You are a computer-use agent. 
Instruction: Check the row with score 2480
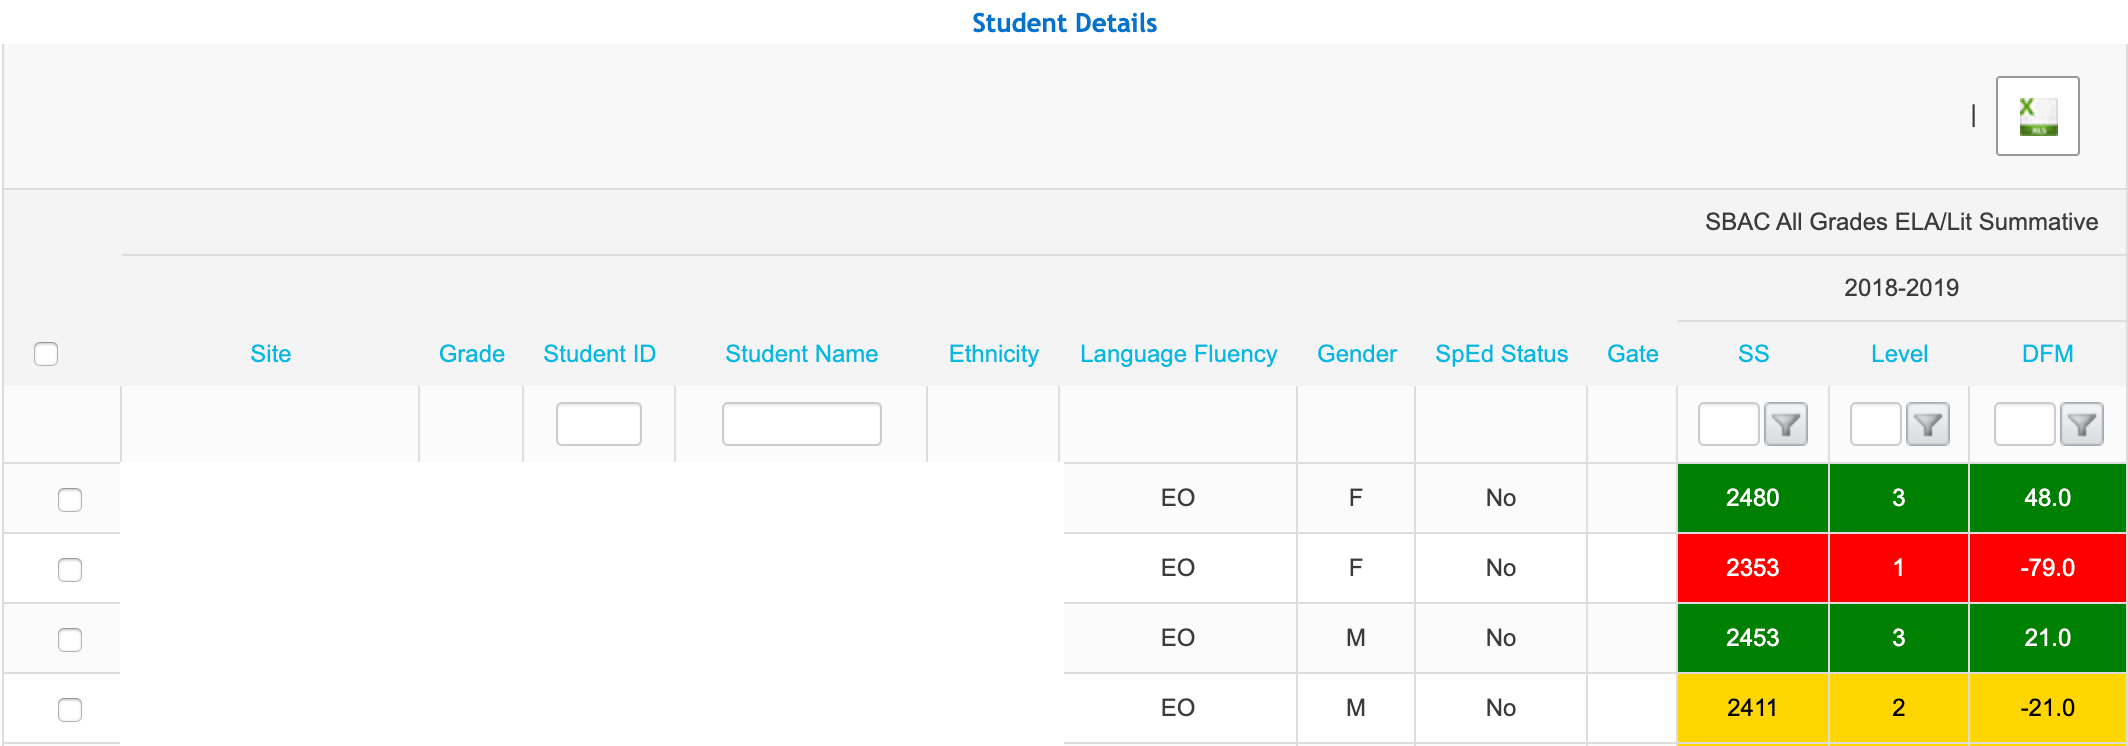coord(70,499)
